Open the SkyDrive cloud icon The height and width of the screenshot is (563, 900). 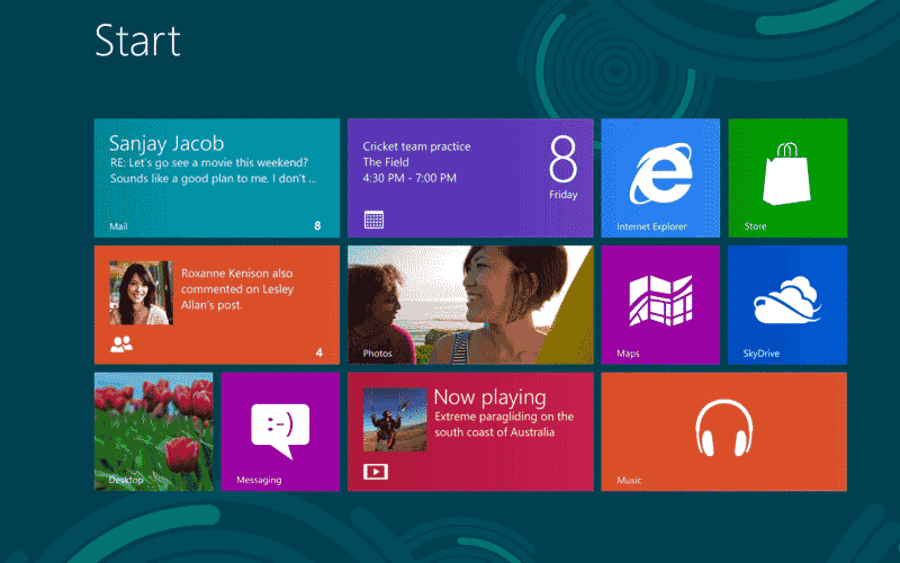click(787, 300)
